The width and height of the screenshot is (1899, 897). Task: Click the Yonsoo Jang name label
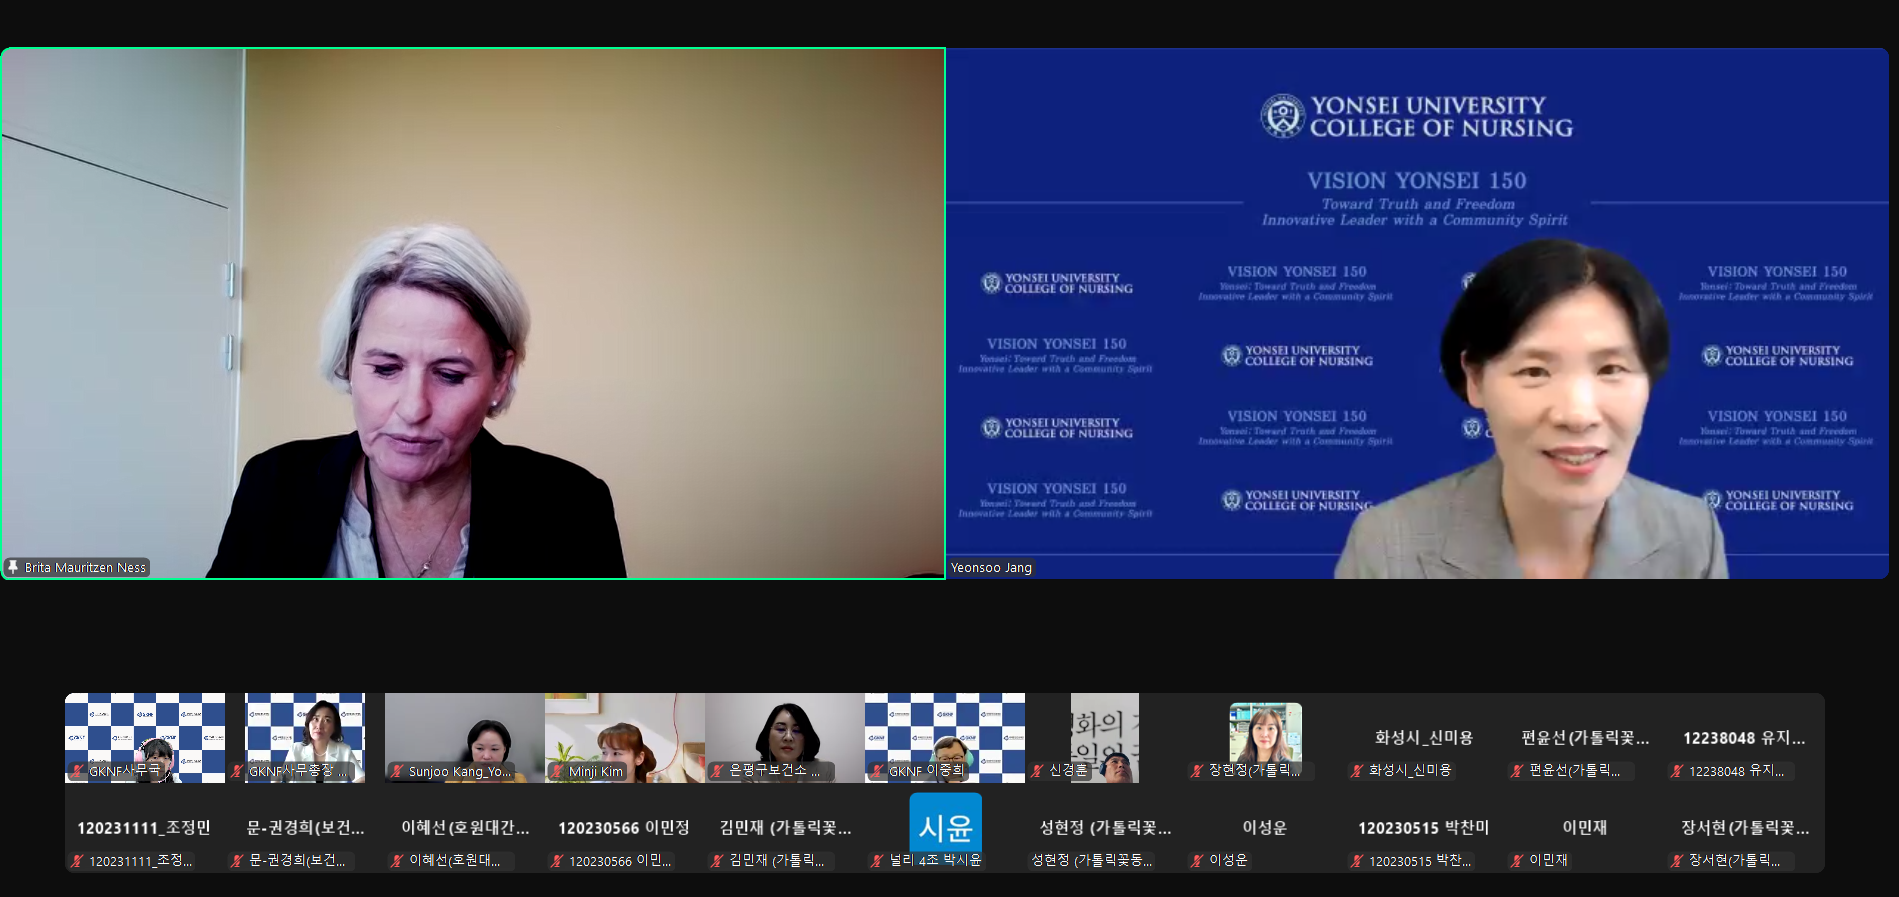991,567
